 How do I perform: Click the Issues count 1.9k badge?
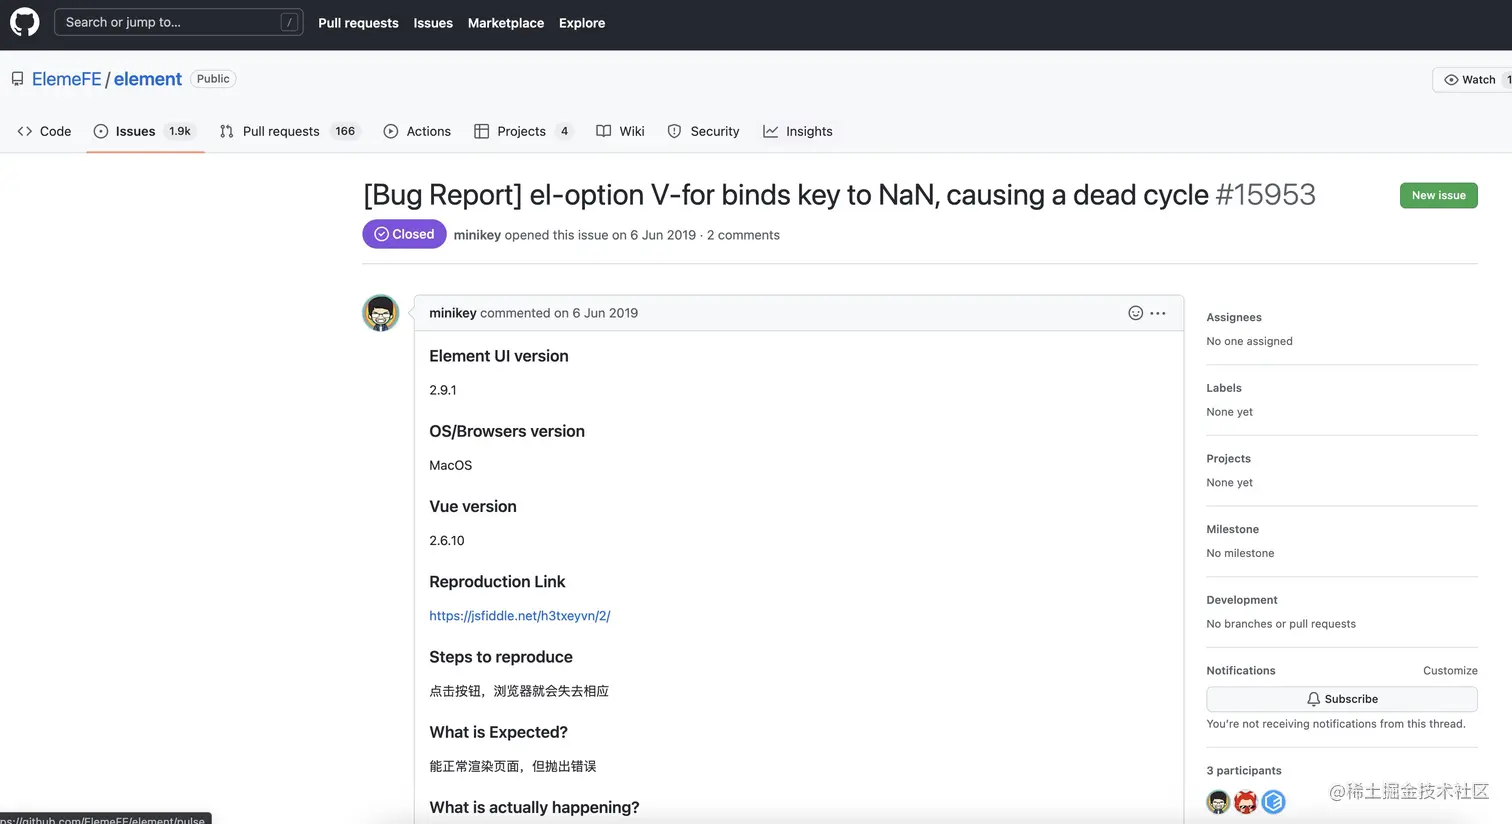click(x=180, y=131)
